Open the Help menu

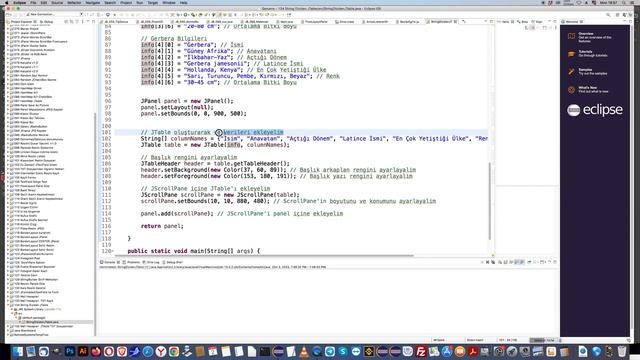click(184, 2)
